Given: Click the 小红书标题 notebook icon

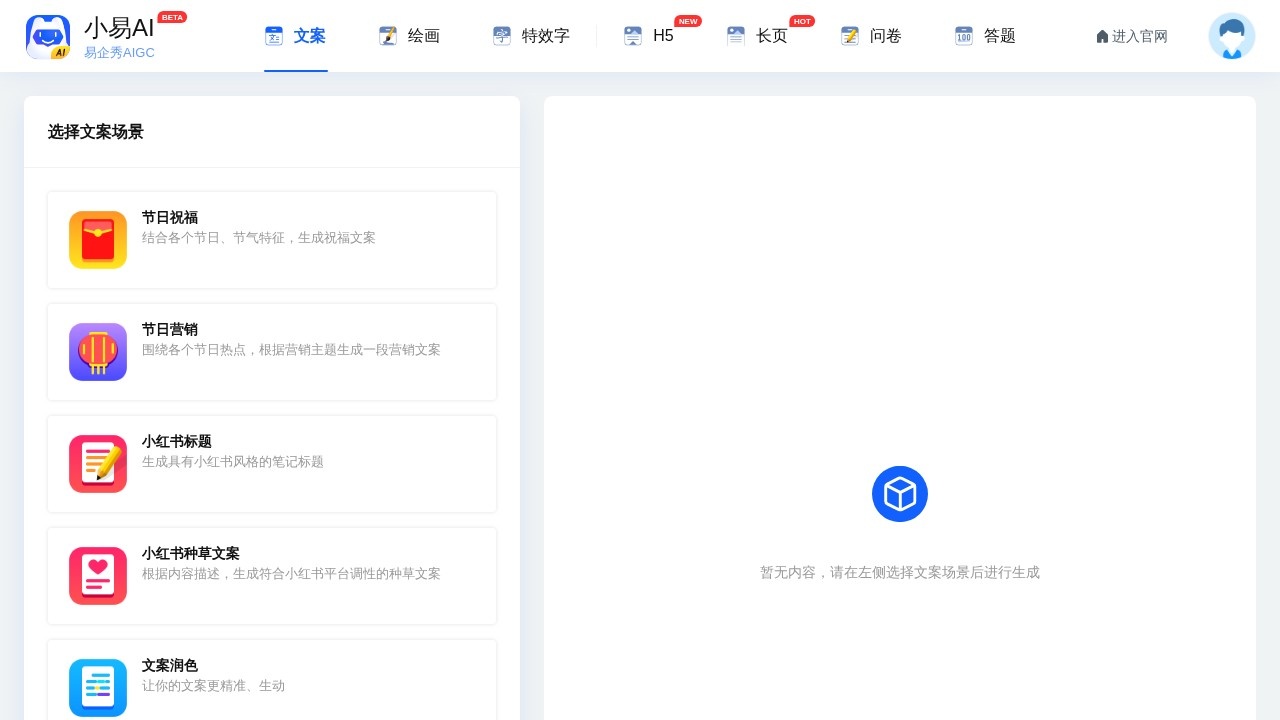Looking at the screenshot, I should click(97, 464).
